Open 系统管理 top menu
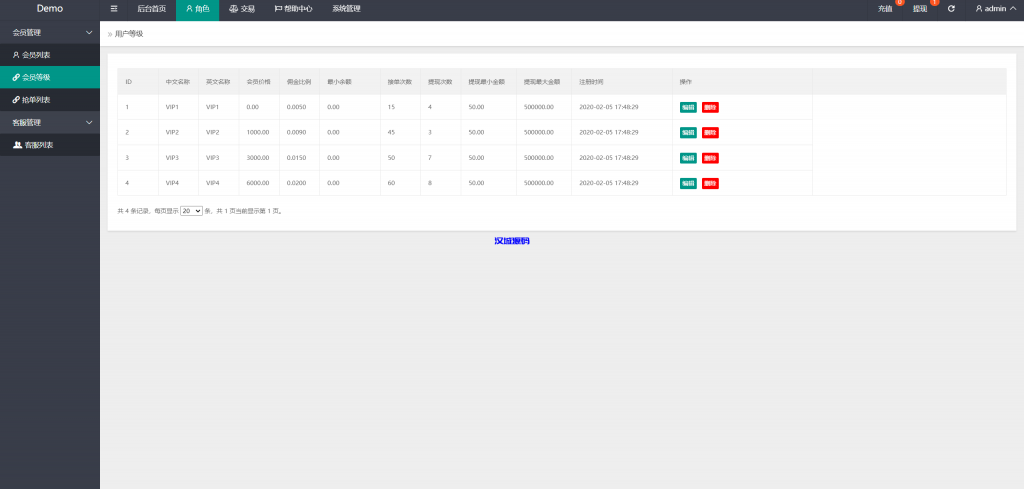 (x=346, y=8)
